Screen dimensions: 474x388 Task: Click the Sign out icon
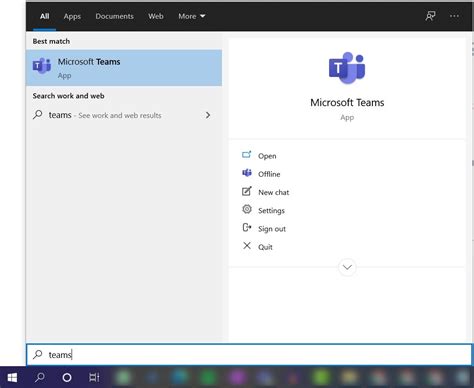pos(247,228)
